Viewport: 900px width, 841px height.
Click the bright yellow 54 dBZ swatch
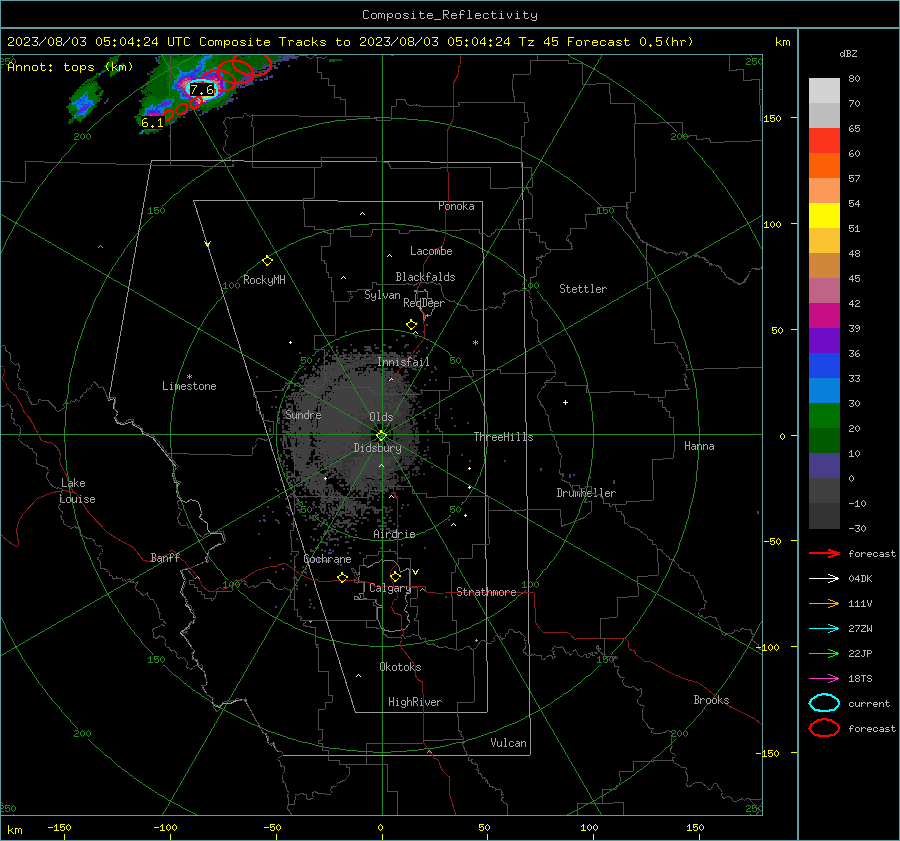click(x=824, y=216)
